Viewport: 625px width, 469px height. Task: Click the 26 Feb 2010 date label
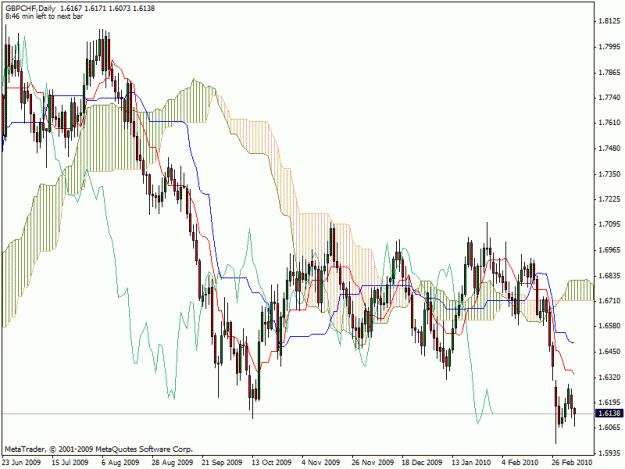[572, 462]
